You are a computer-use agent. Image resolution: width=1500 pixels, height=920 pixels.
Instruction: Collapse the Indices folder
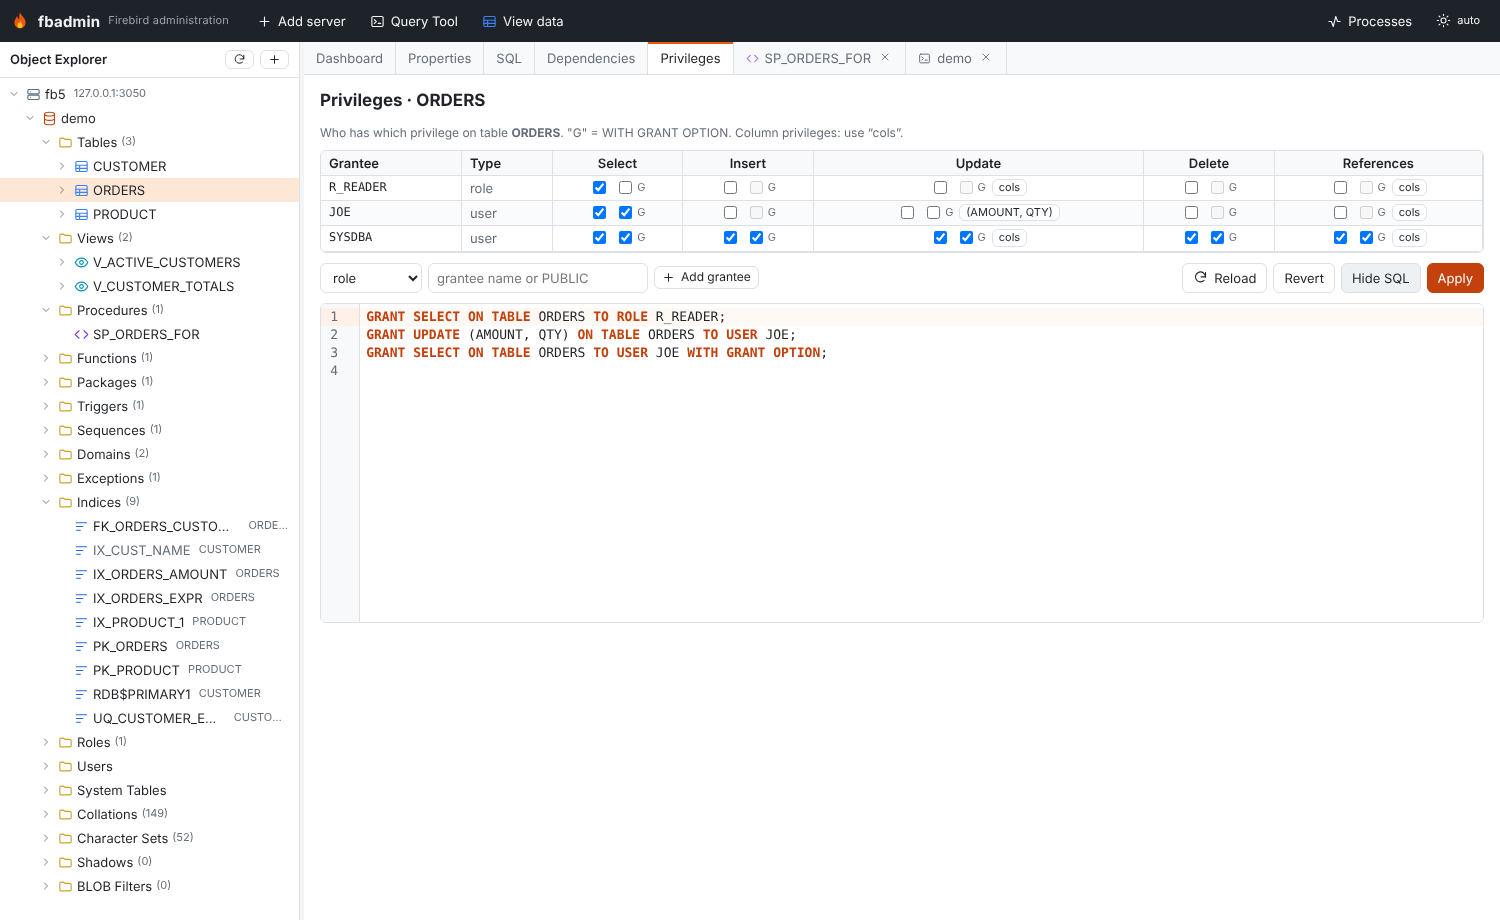(x=46, y=502)
